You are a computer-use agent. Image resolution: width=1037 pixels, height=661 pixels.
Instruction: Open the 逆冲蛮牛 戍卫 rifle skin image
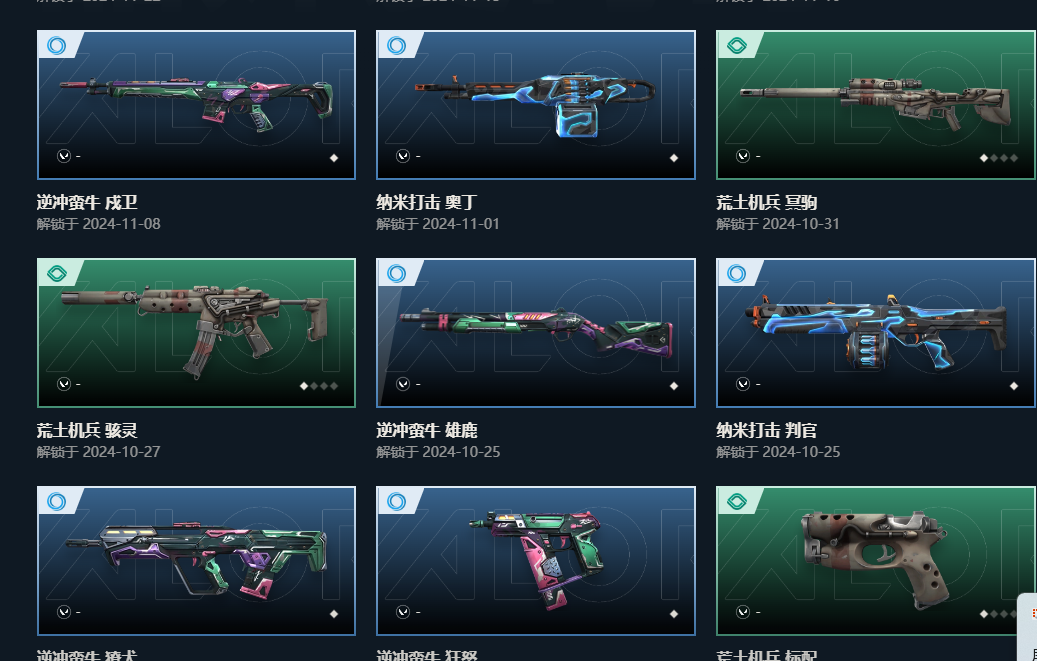[x=196, y=105]
